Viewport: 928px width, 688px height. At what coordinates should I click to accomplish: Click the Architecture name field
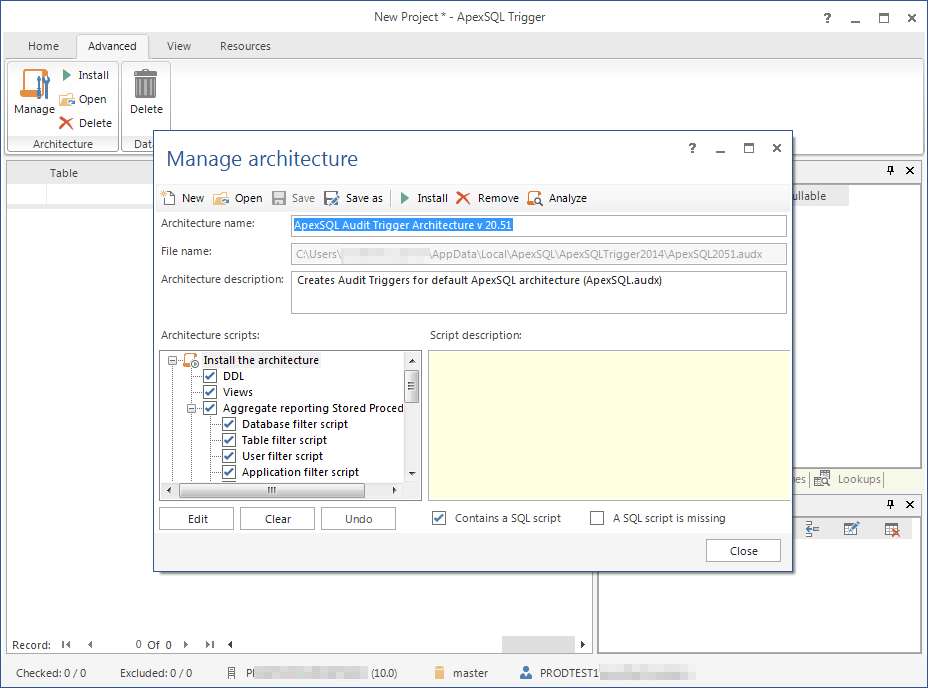[x=539, y=226]
